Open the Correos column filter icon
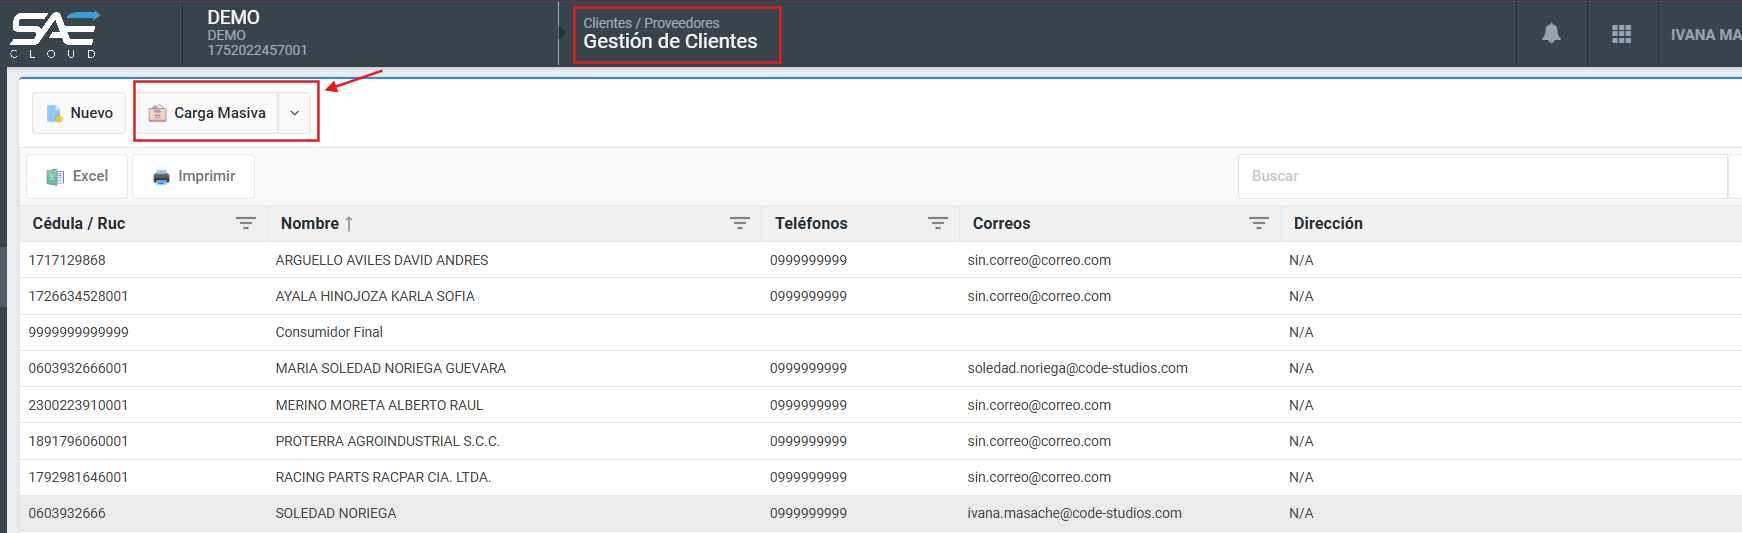The height and width of the screenshot is (533, 1742). pyautogui.click(x=1258, y=223)
